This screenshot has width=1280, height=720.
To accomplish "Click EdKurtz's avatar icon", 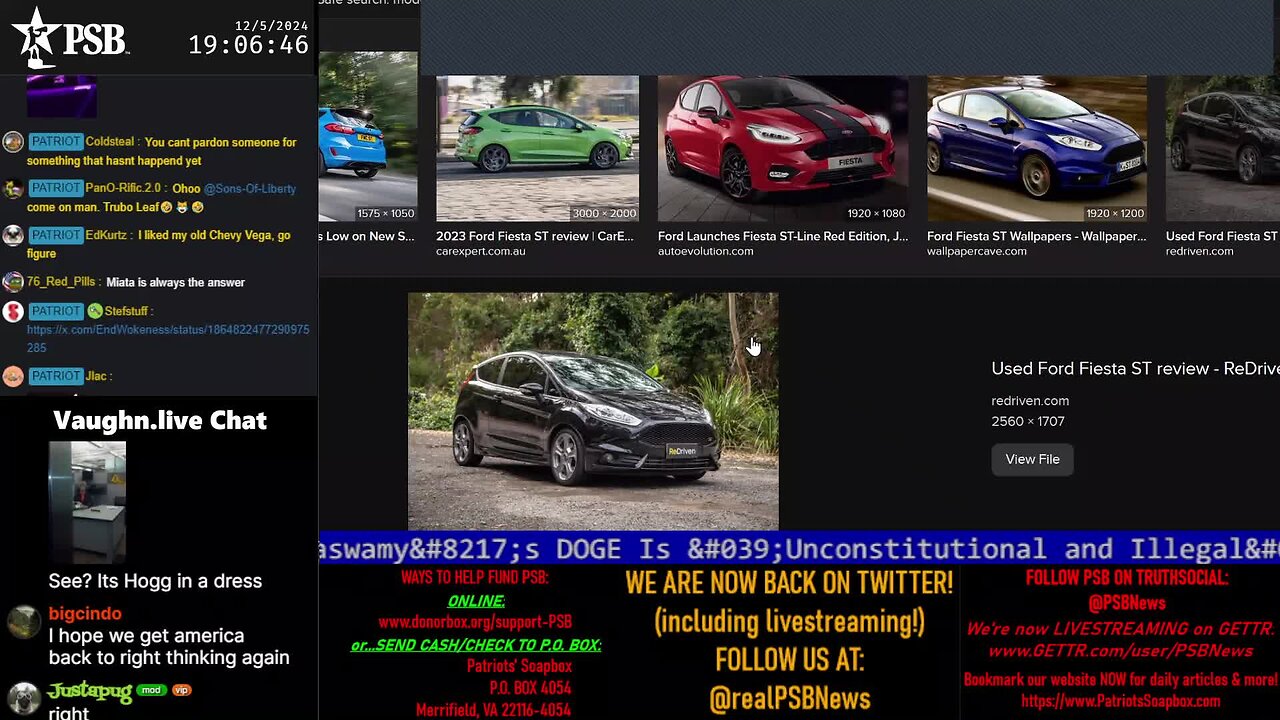I will tap(13, 235).
